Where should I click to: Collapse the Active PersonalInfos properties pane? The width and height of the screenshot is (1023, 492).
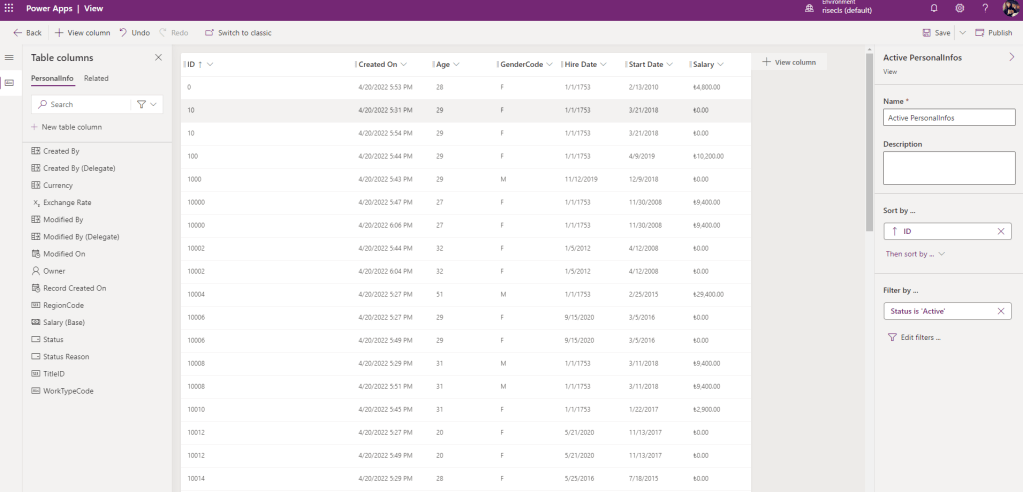click(1011, 58)
